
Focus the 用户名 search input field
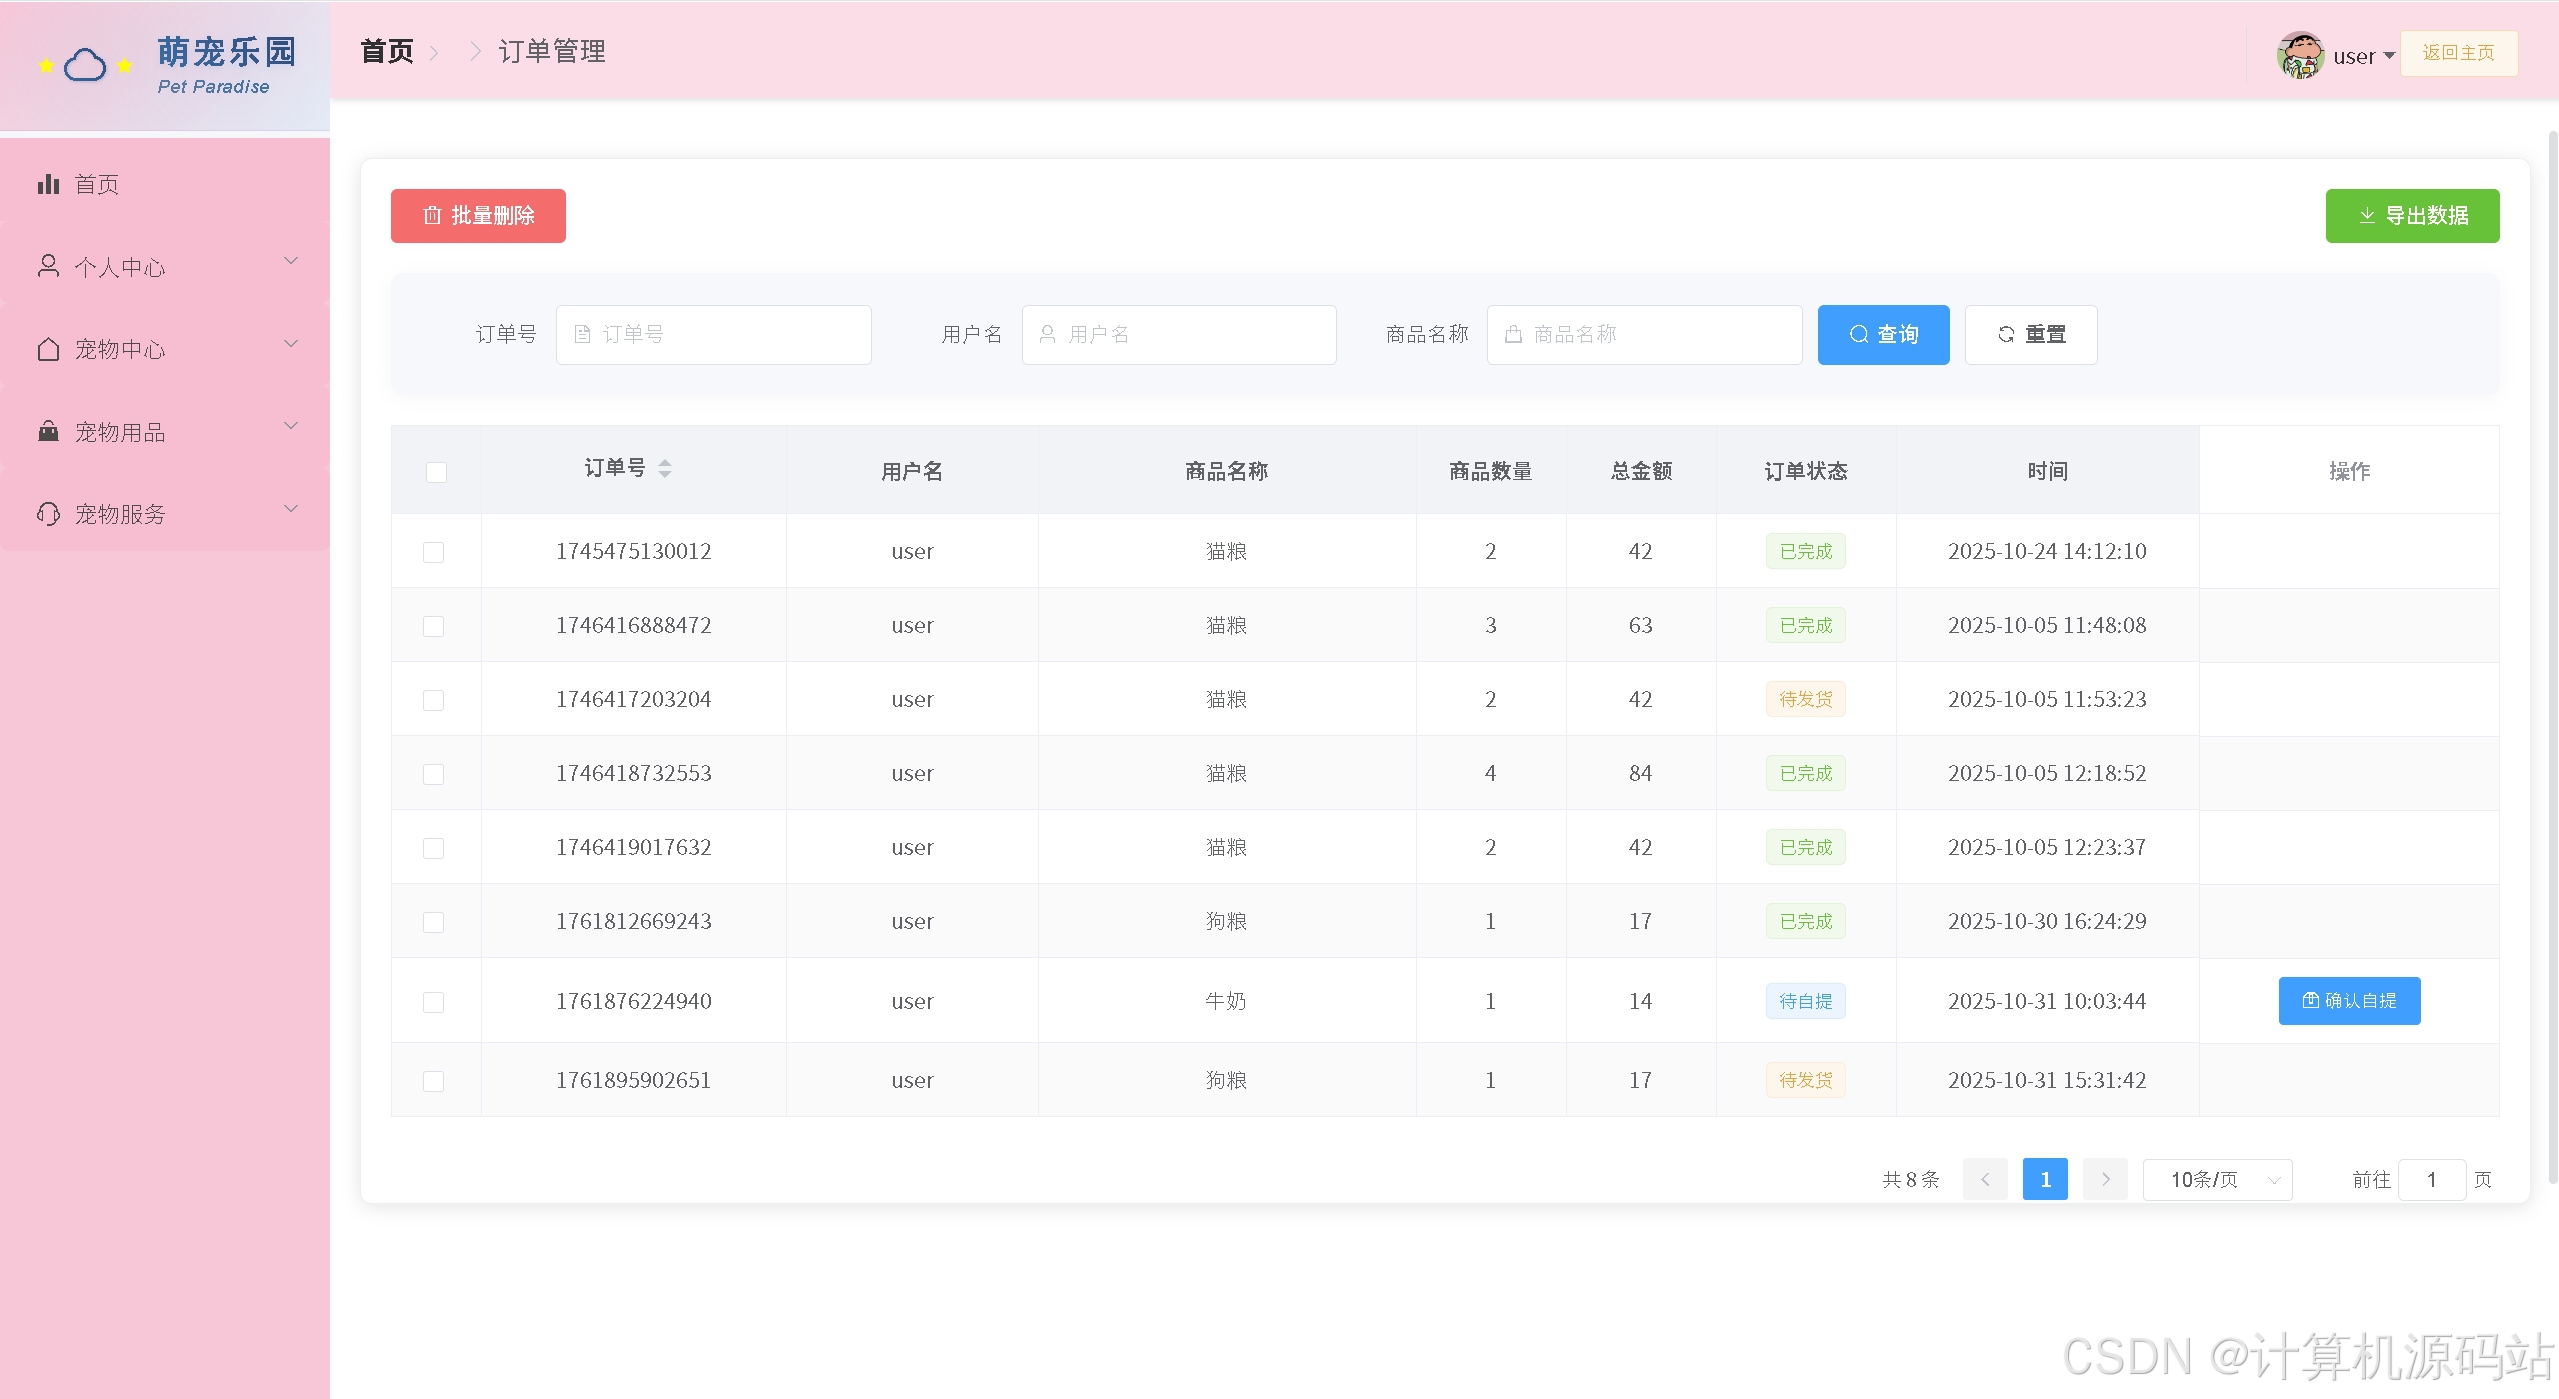(x=1179, y=334)
